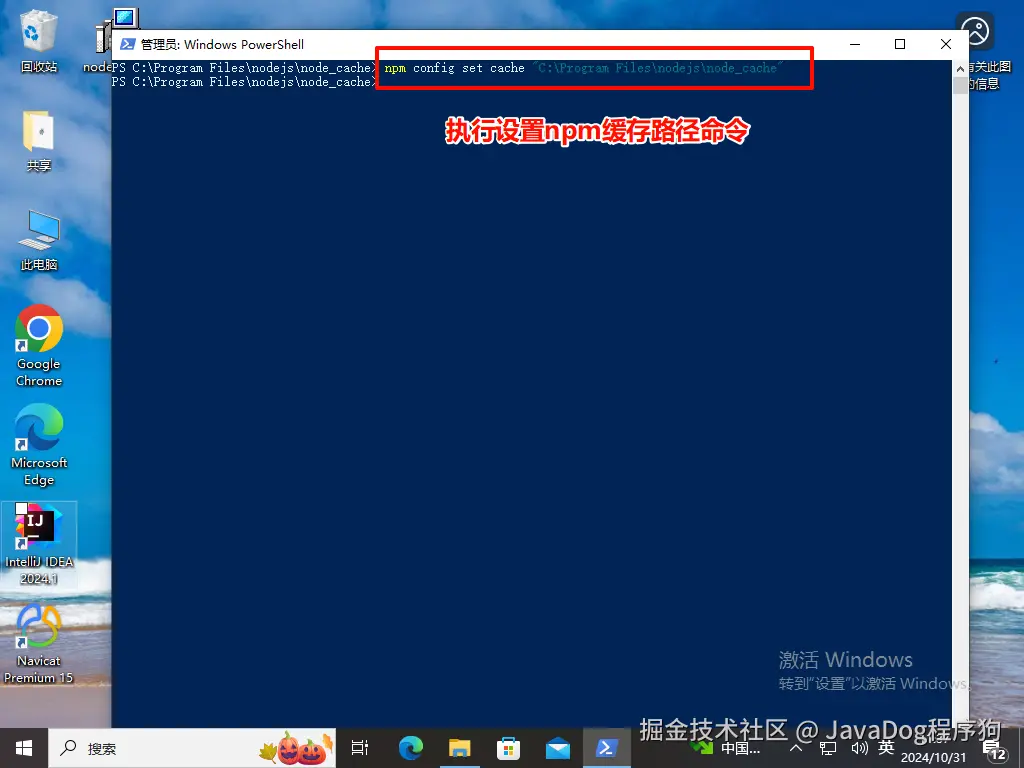Open the Windows Start menu
Image resolution: width=1024 pixels, height=768 pixels.
click(x=24, y=748)
